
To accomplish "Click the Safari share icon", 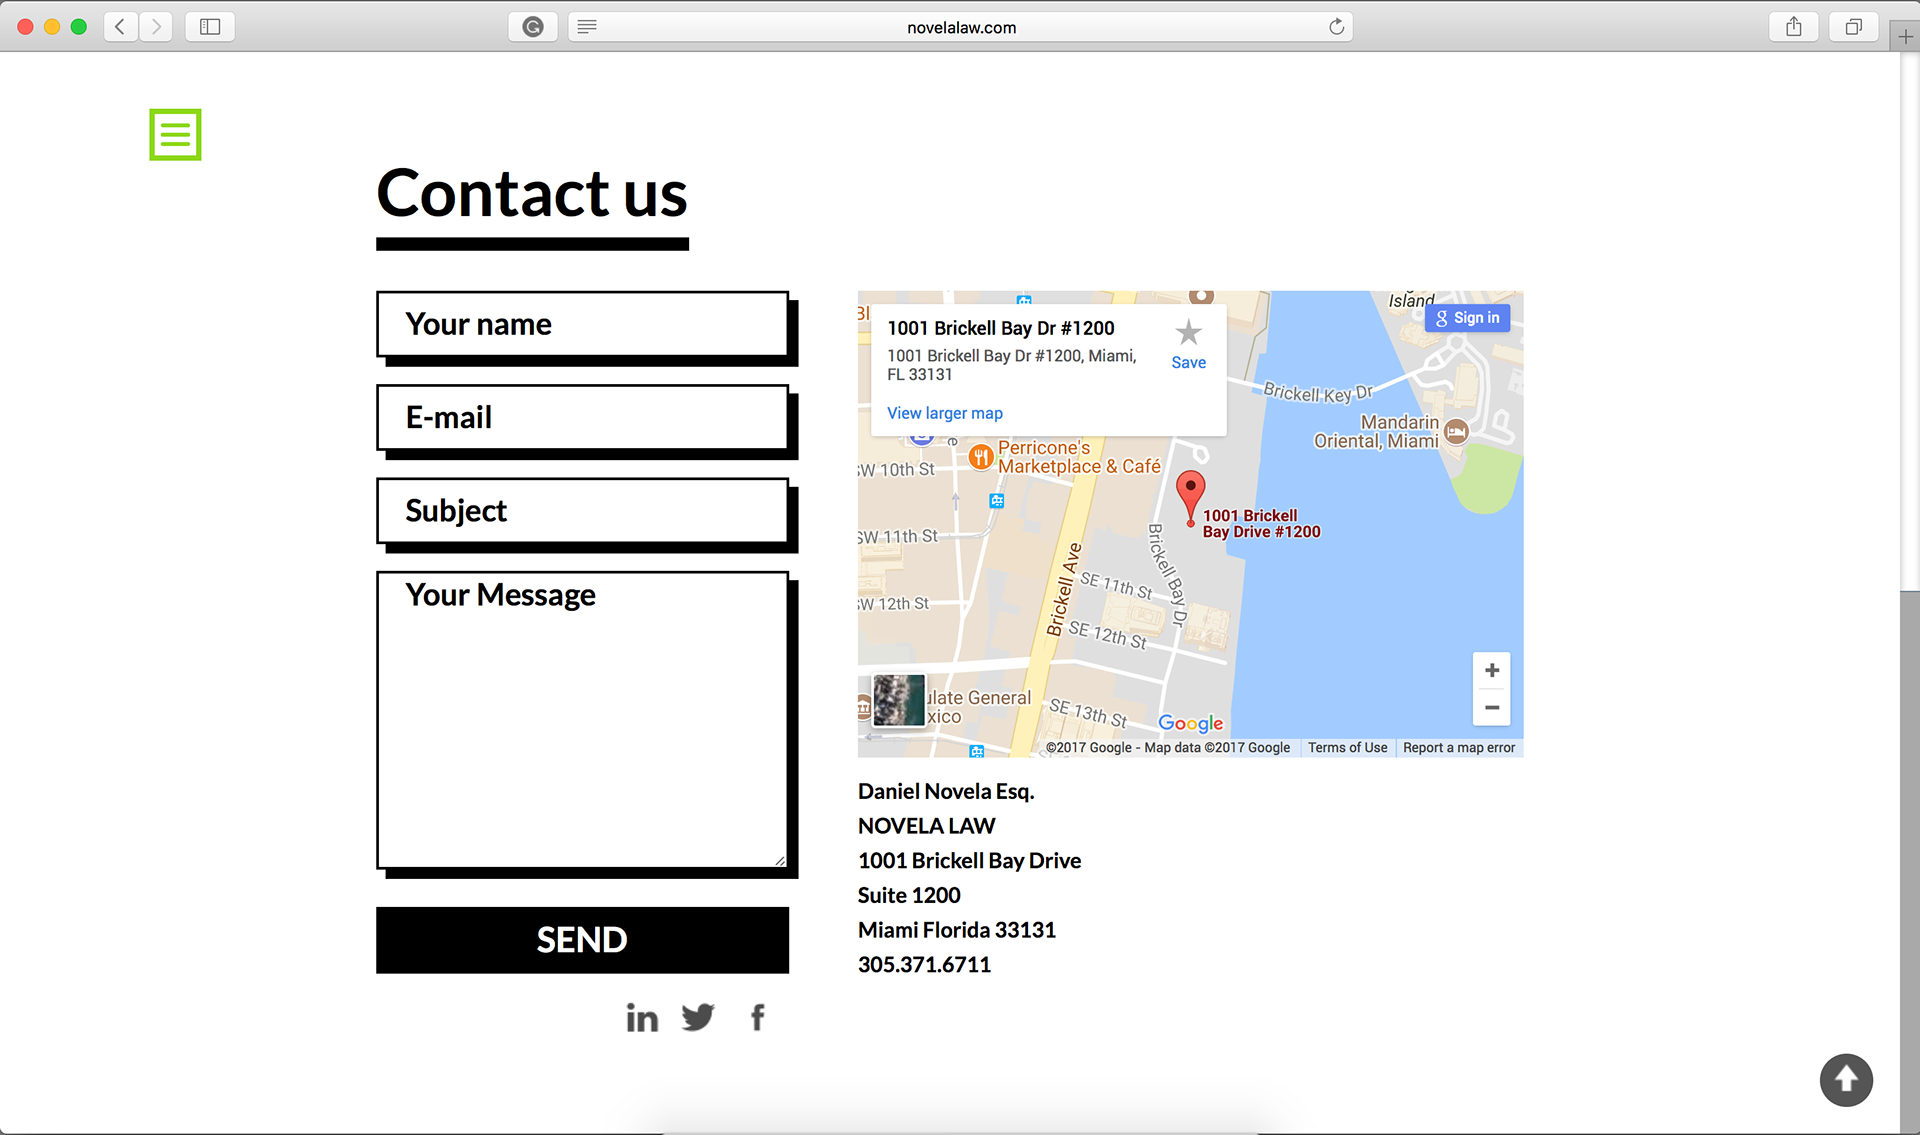I will click(x=1794, y=27).
